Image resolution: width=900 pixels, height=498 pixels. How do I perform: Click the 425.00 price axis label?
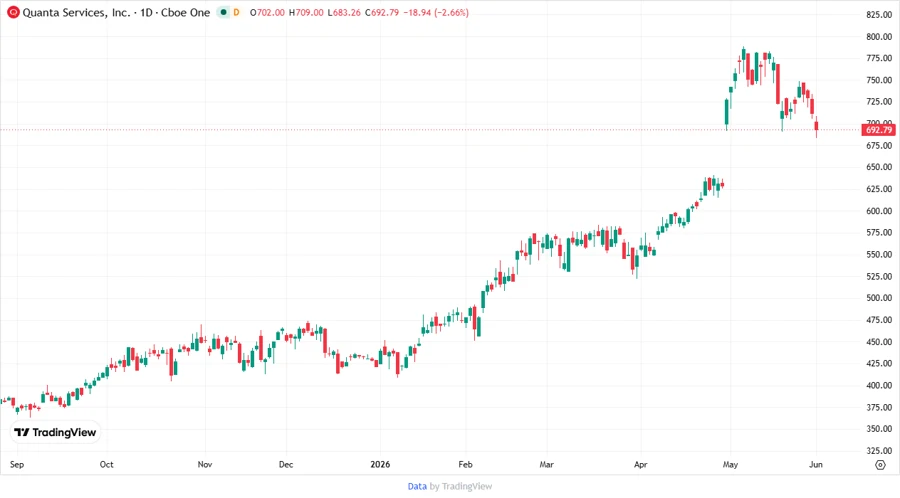879,363
